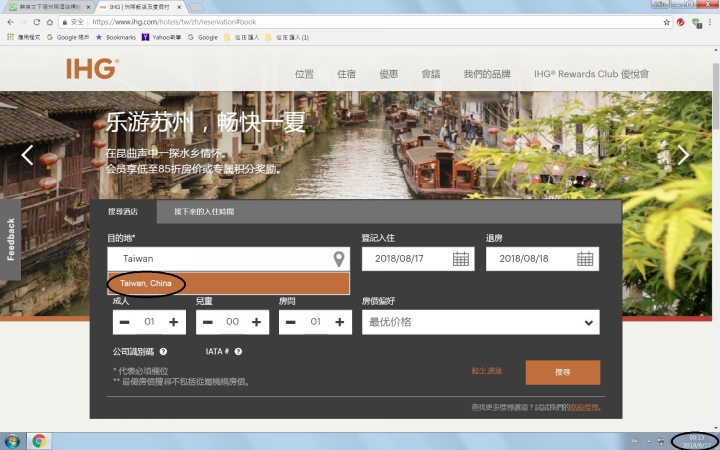
Task: Show previous banner slide arrow
Action: click(28, 155)
